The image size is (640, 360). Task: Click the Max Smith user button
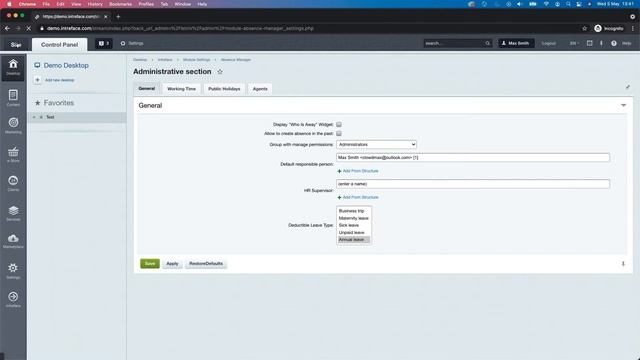click(516, 43)
